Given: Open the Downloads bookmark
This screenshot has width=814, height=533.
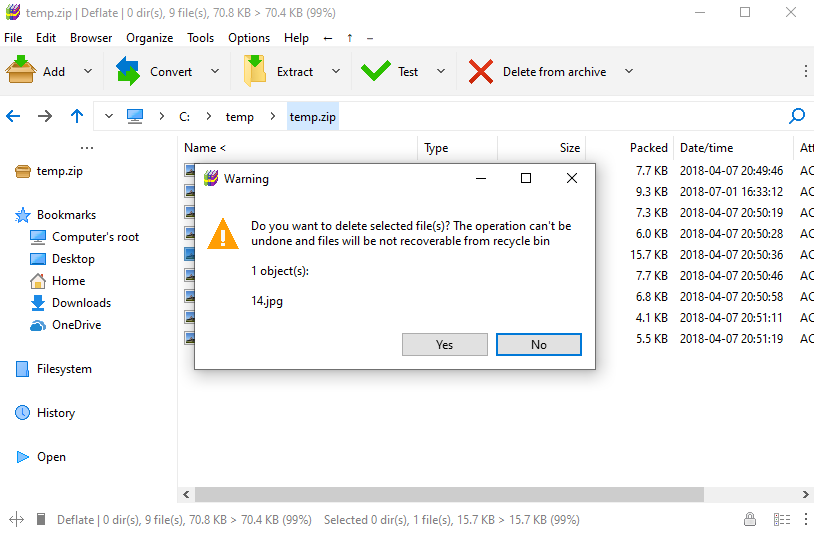Looking at the screenshot, I should tap(71, 303).
